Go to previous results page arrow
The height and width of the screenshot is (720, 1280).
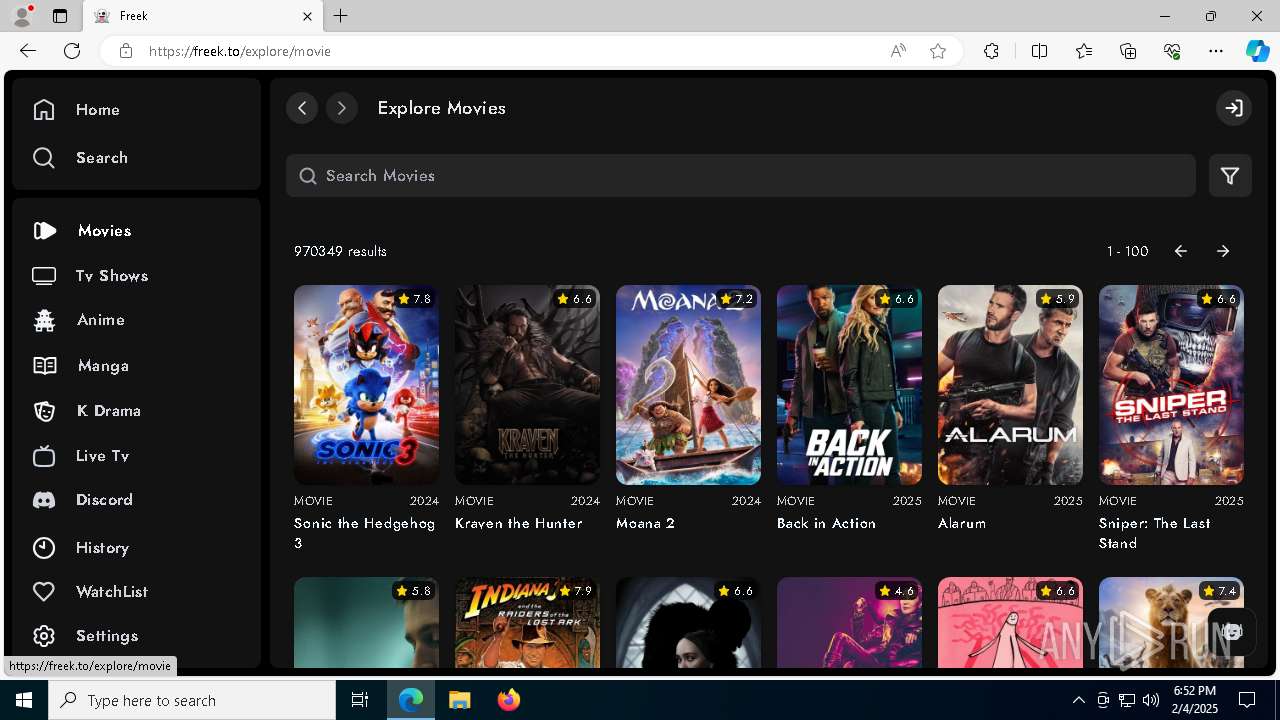1181,251
